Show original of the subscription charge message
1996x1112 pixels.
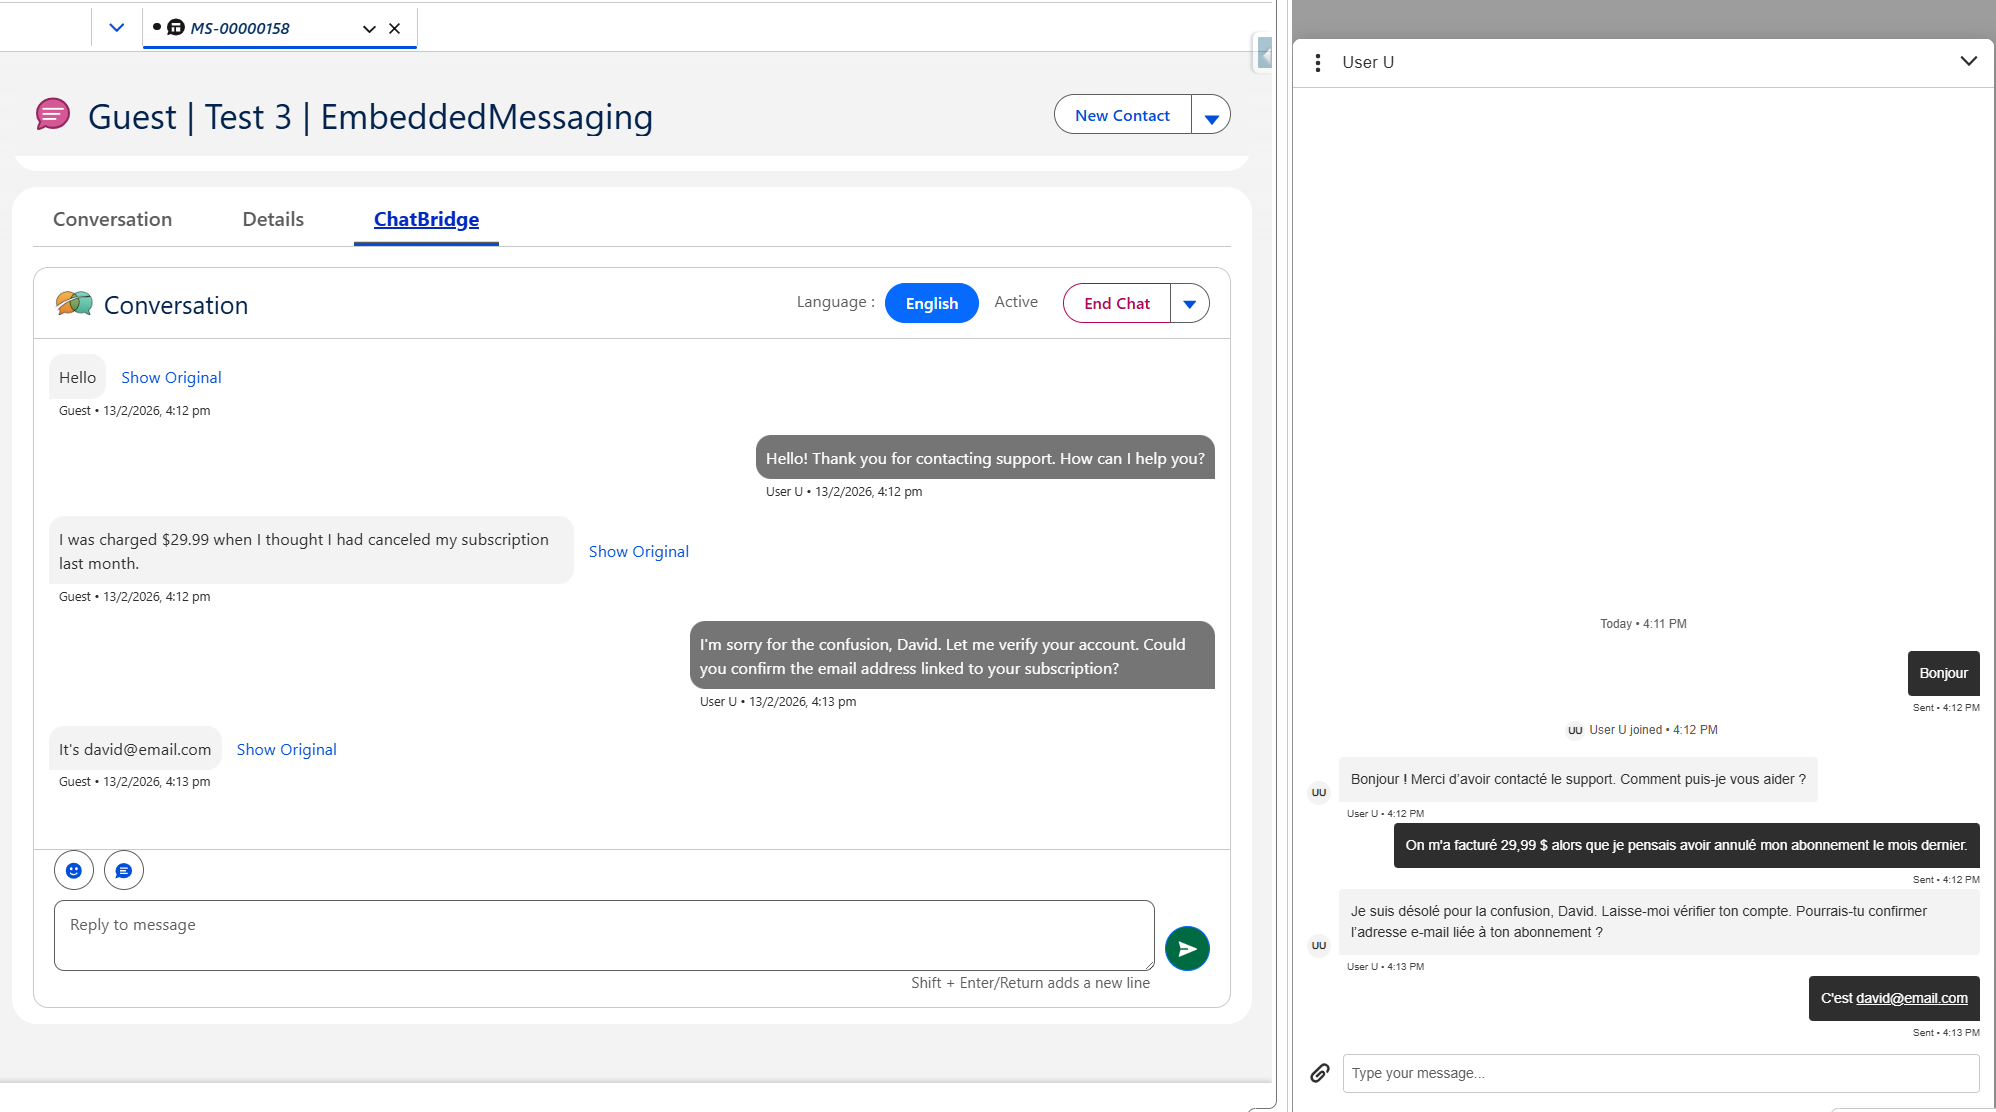pos(638,552)
